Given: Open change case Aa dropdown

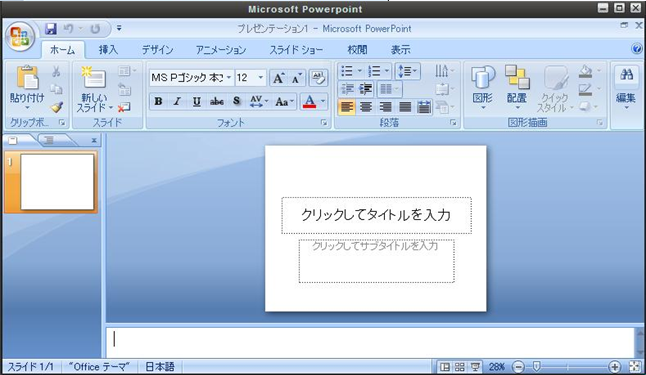Looking at the screenshot, I should point(285,101).
